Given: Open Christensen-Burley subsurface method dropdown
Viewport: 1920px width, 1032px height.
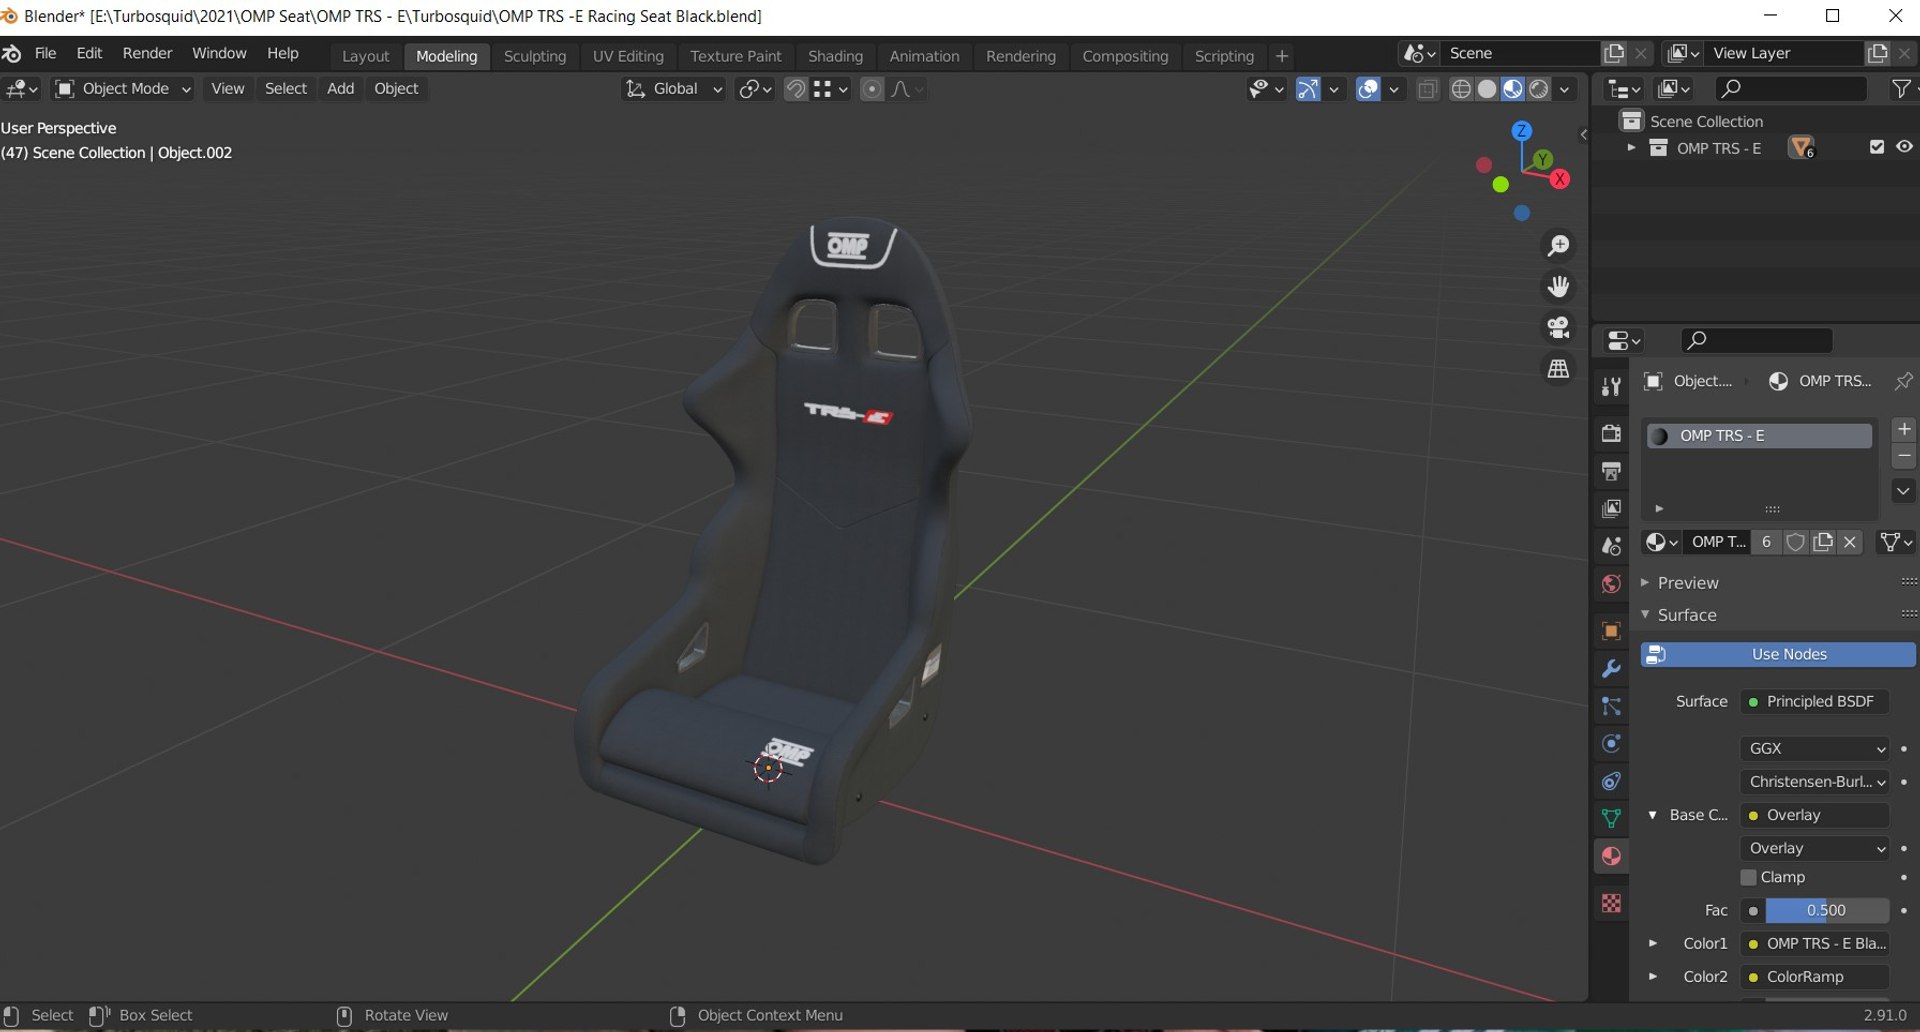Looking at the screenshot, I should [1815, 781].
